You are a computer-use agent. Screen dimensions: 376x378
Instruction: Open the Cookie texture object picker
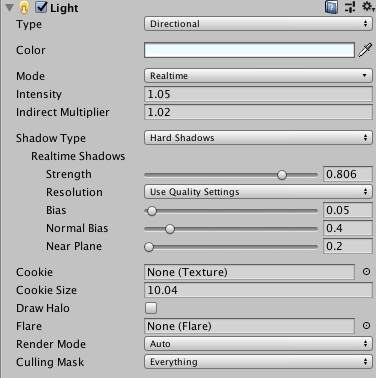(366, 272)
